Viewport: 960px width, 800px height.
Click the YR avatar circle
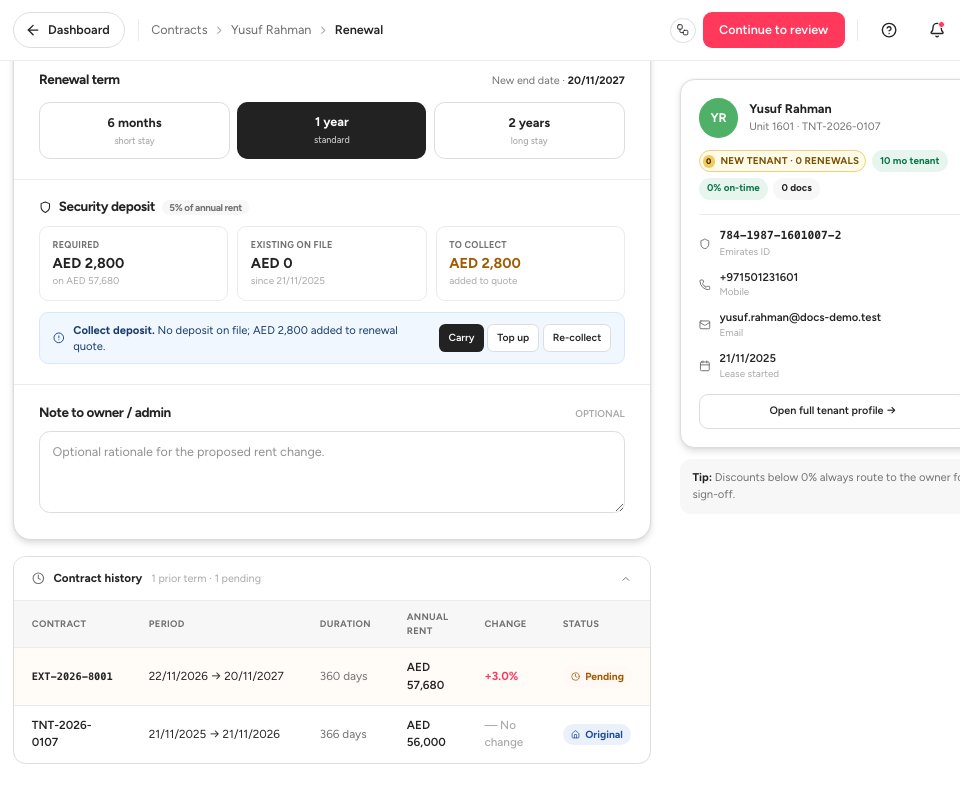pos(718,118)
